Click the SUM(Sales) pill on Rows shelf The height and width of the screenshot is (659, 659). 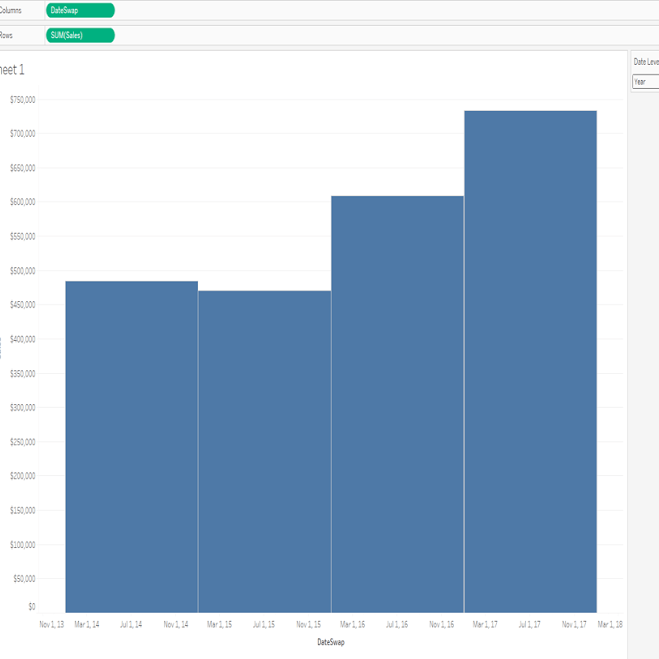pyautogui.click(x=80, y=35)
